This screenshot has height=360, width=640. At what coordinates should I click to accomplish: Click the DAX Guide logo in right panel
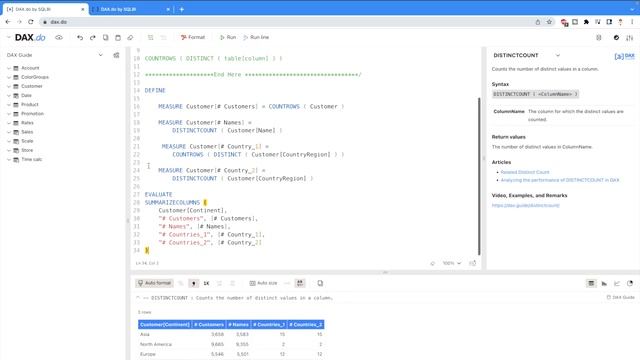coord(624,56)
